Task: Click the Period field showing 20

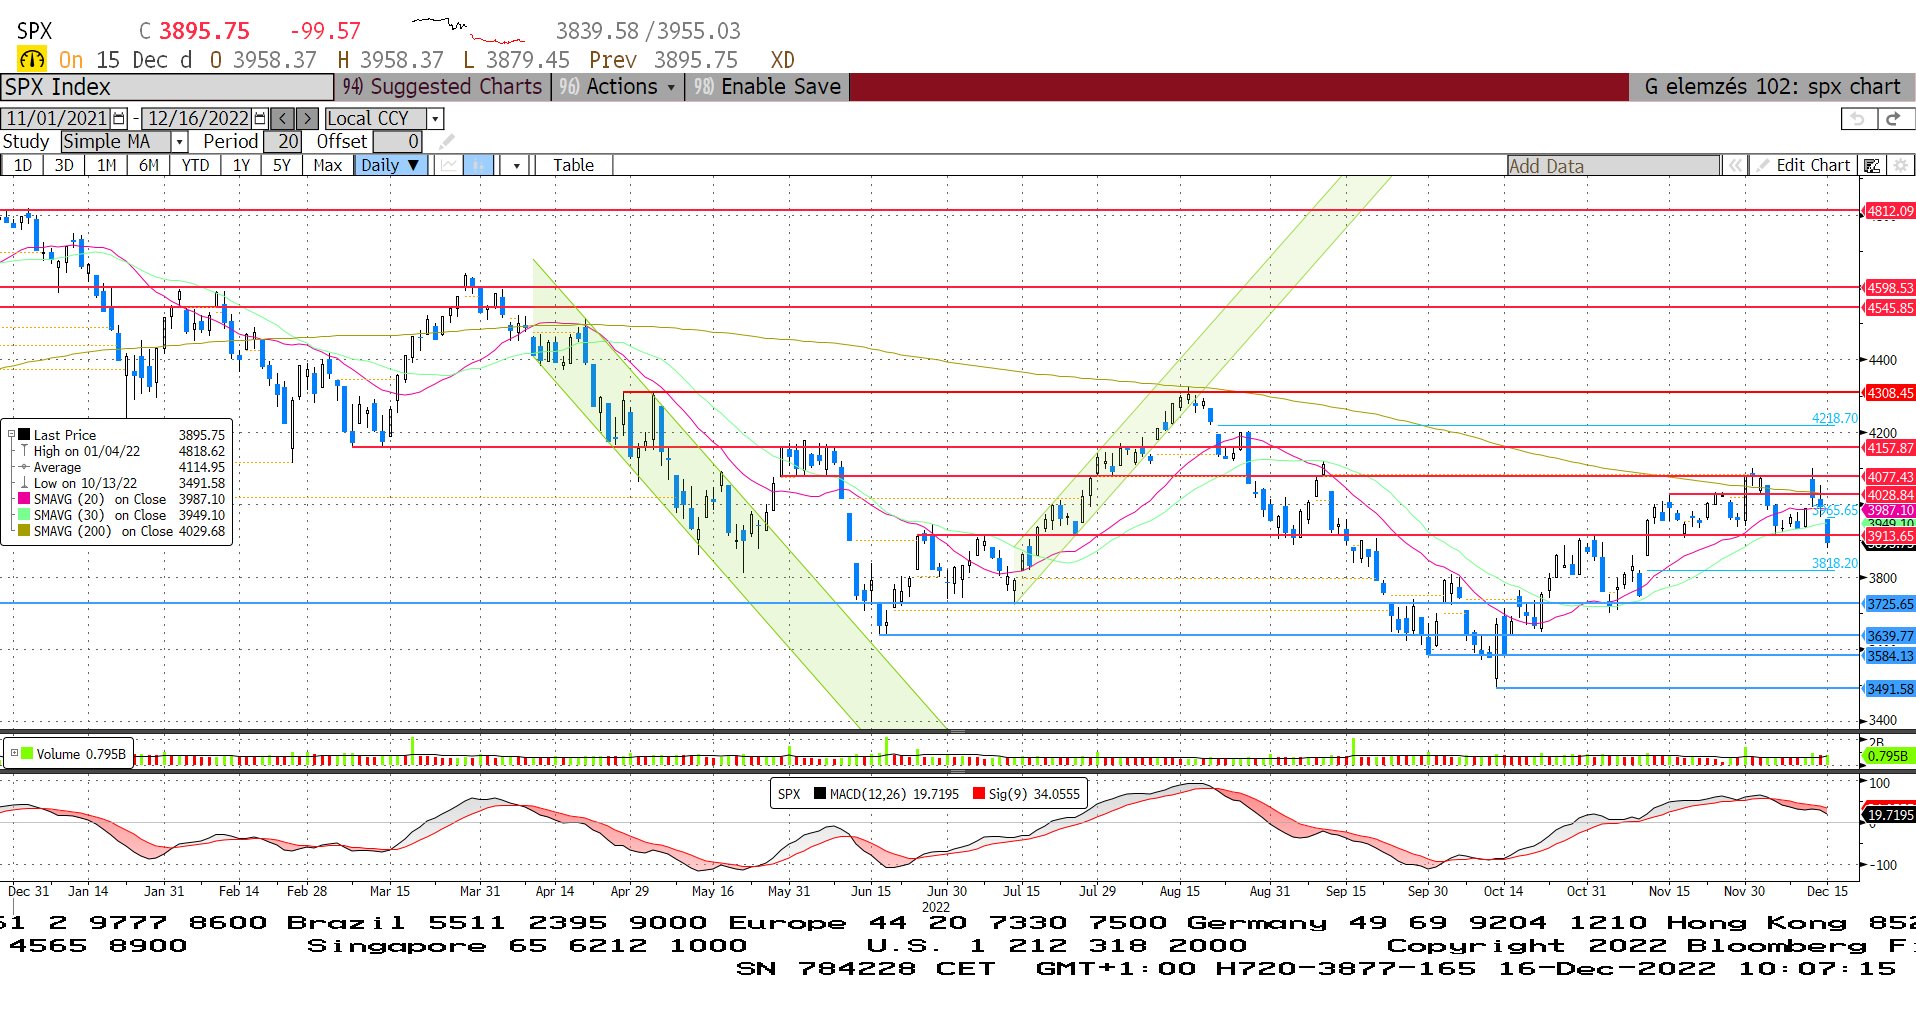Action: click(x=281, y=142)
